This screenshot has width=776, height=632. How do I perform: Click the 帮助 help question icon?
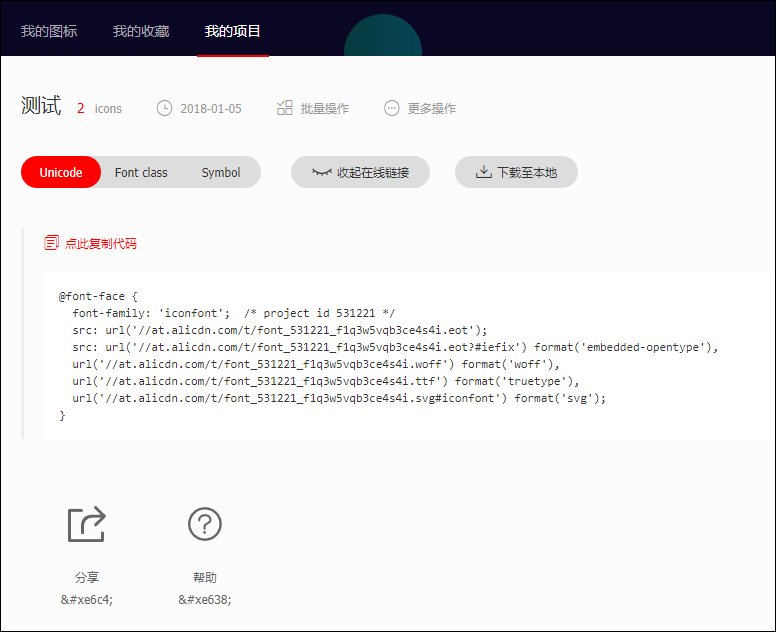pos(204,524)
